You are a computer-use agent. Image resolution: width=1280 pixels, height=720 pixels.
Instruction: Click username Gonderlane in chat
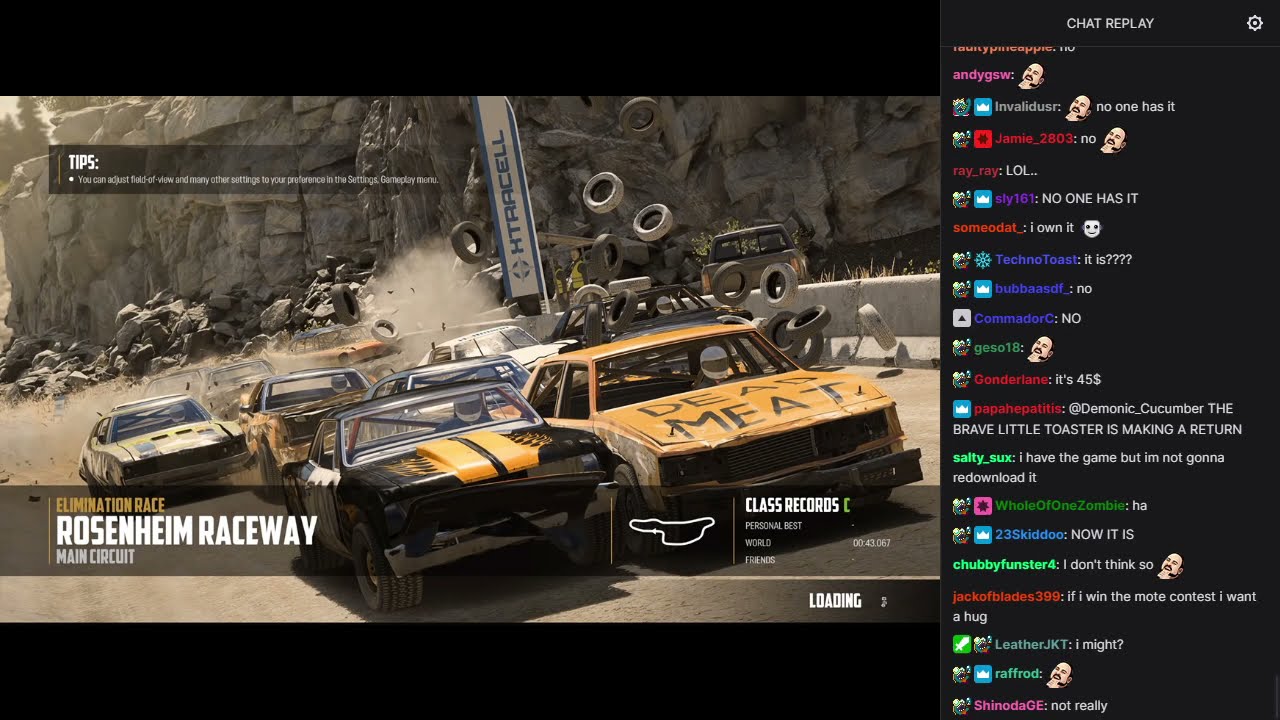tap(1011, 380)
